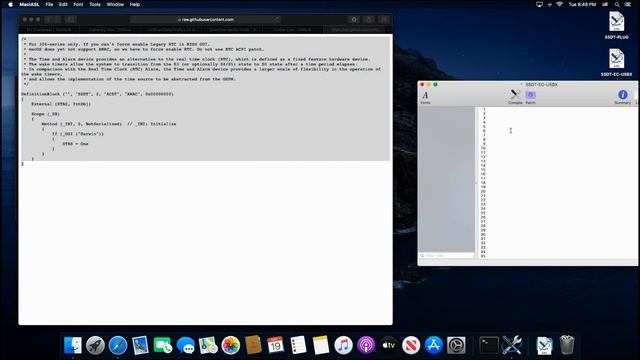
Task: Open the Help menu
Action: tap(135, 4)
